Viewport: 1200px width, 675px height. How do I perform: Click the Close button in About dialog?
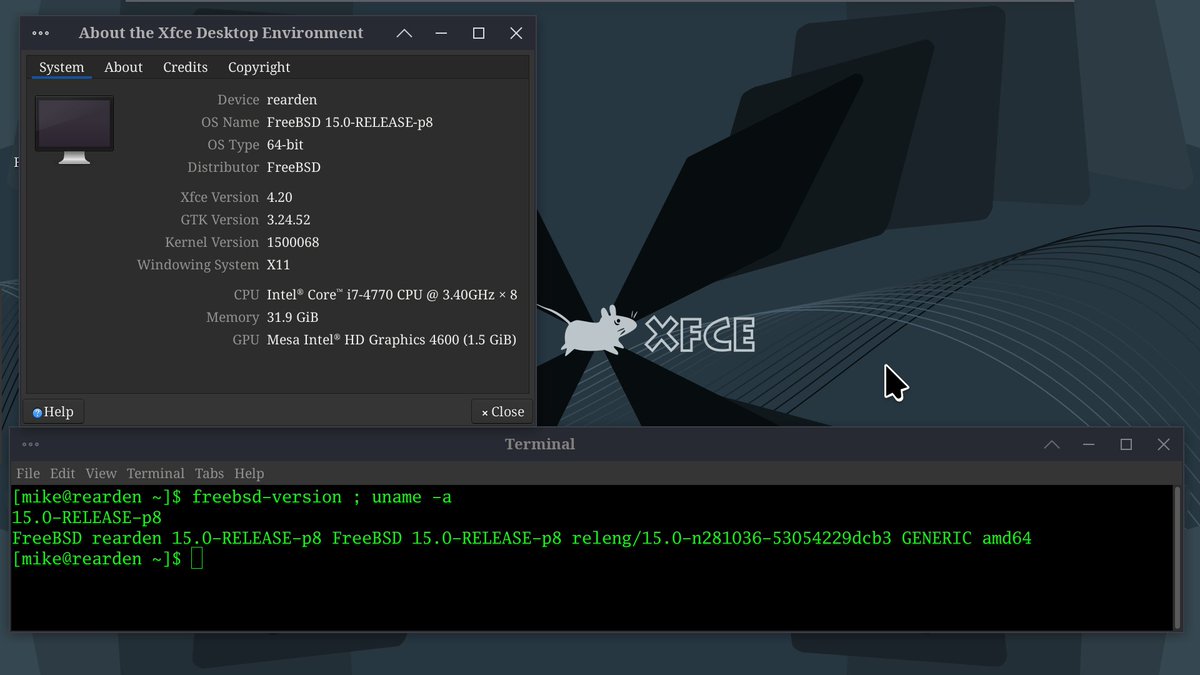[502, 411]
